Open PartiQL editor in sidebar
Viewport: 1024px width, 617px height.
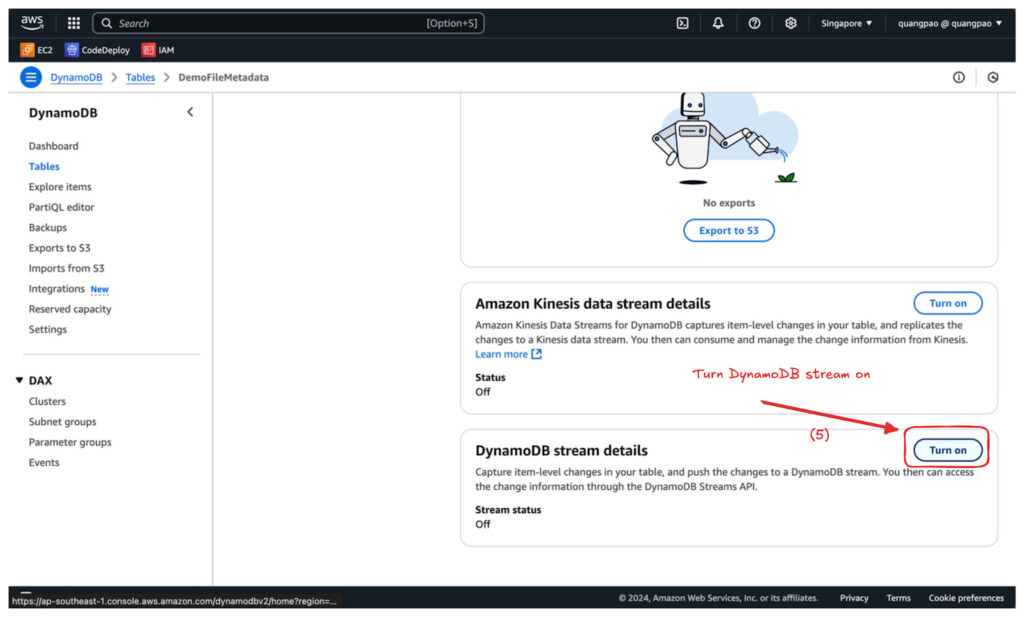click(x=61, y=207)
